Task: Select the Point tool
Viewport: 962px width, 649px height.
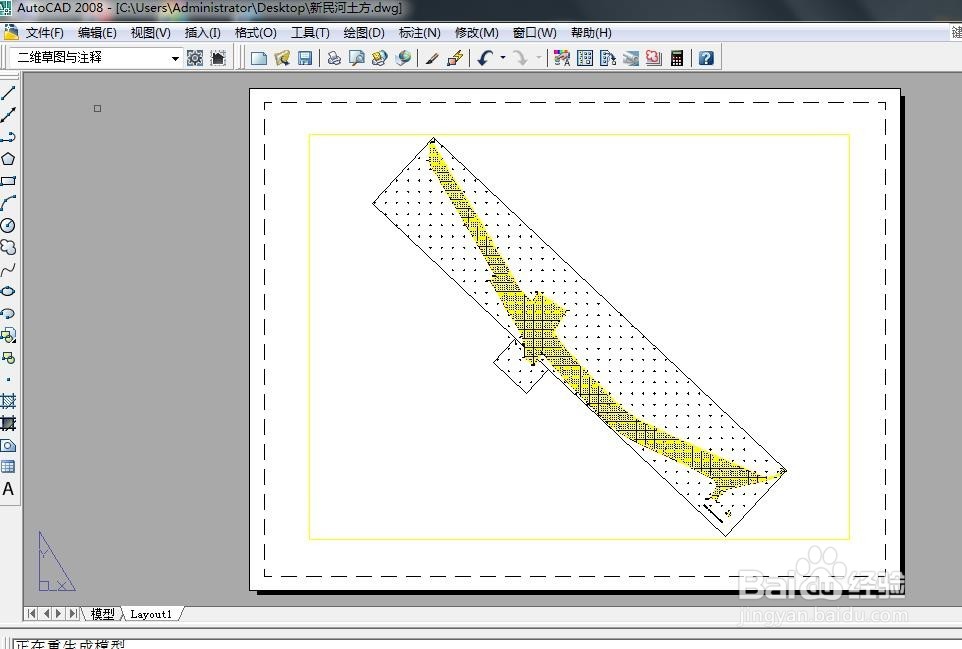Action: 8,380
